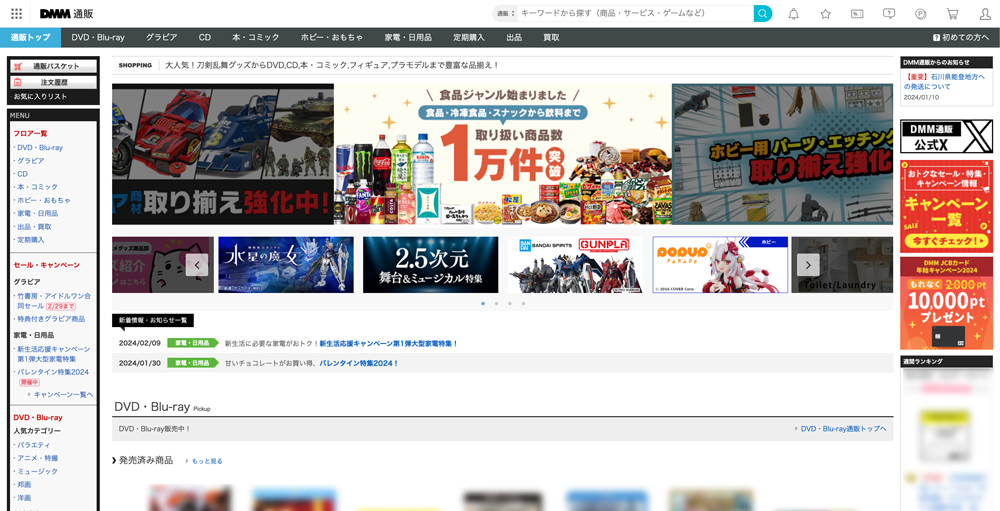This screenshot has height=511, width=1000.
Task: Select the second carousel page dot
Action: (x=496, y=304)
